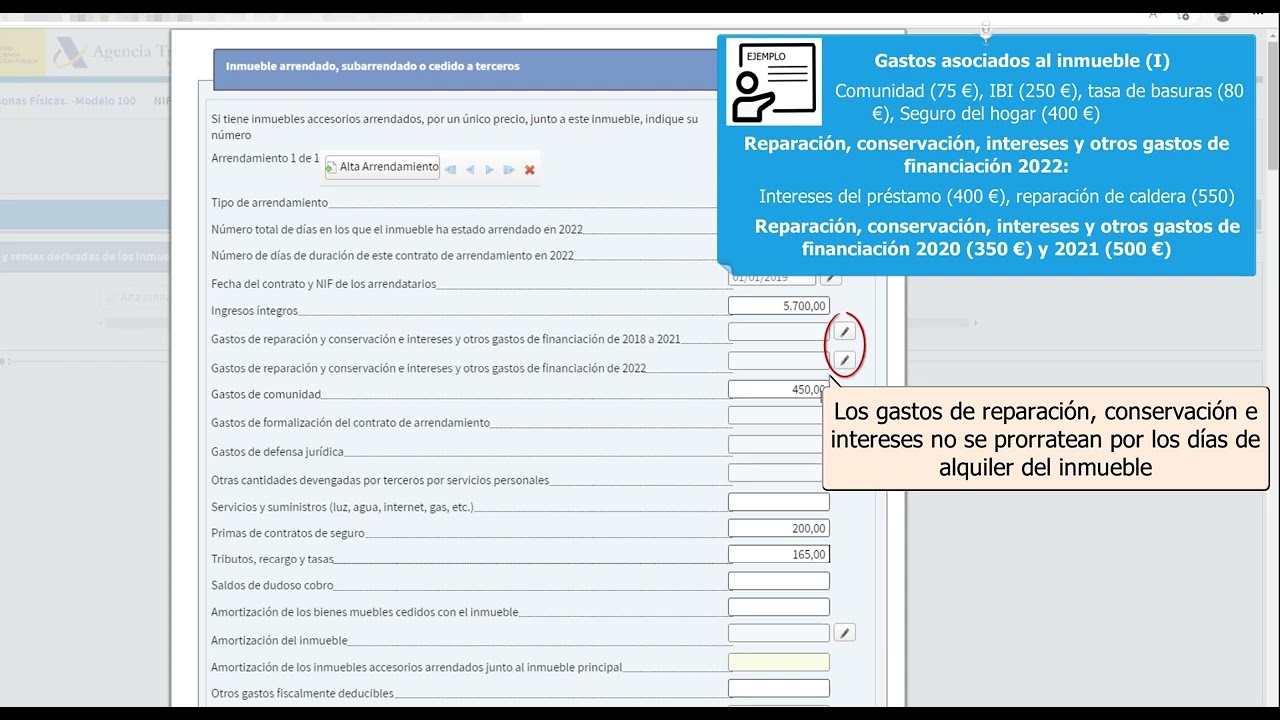
Task: Click the Amortización del inmueble amount field
Action: click(x=779, y=632)
